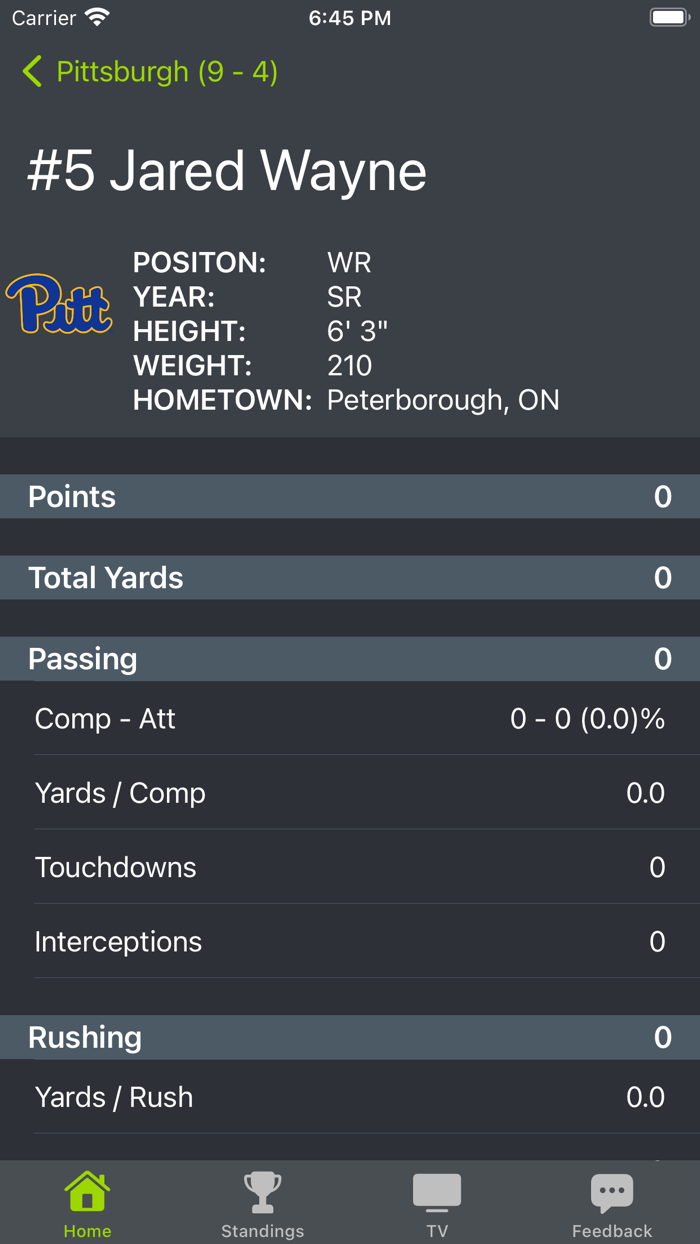This screenshot has height=1244, width=700.
Task: Collapse the Total Yards section
Action: pyautogui.click(x=350, y=577)
